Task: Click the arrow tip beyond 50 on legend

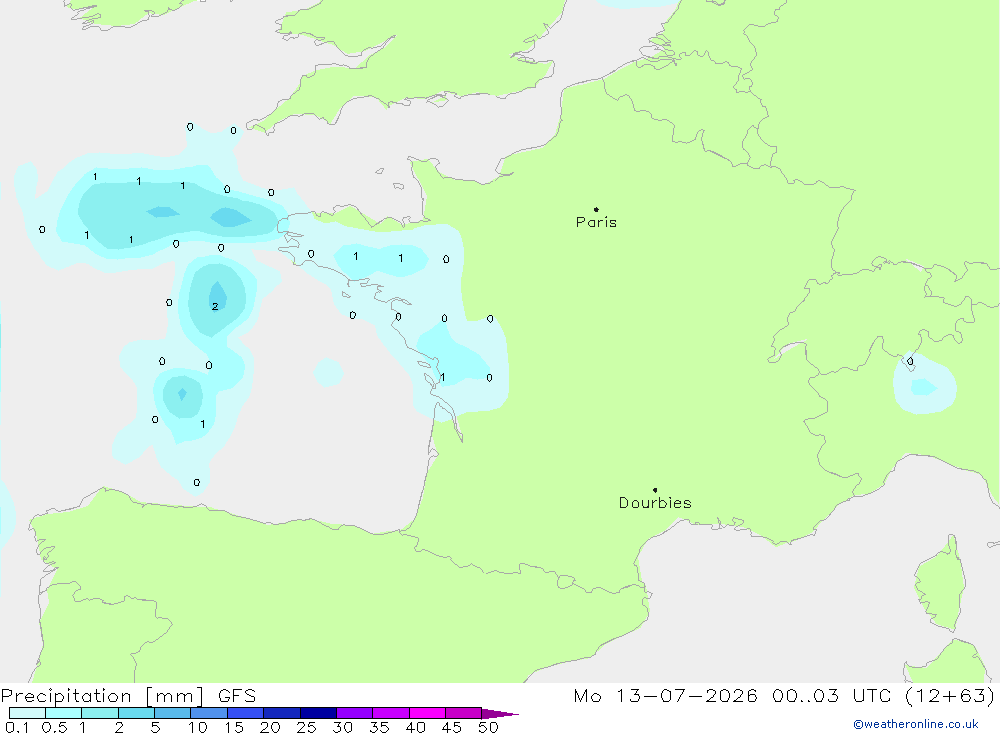Action: [501, 714]
